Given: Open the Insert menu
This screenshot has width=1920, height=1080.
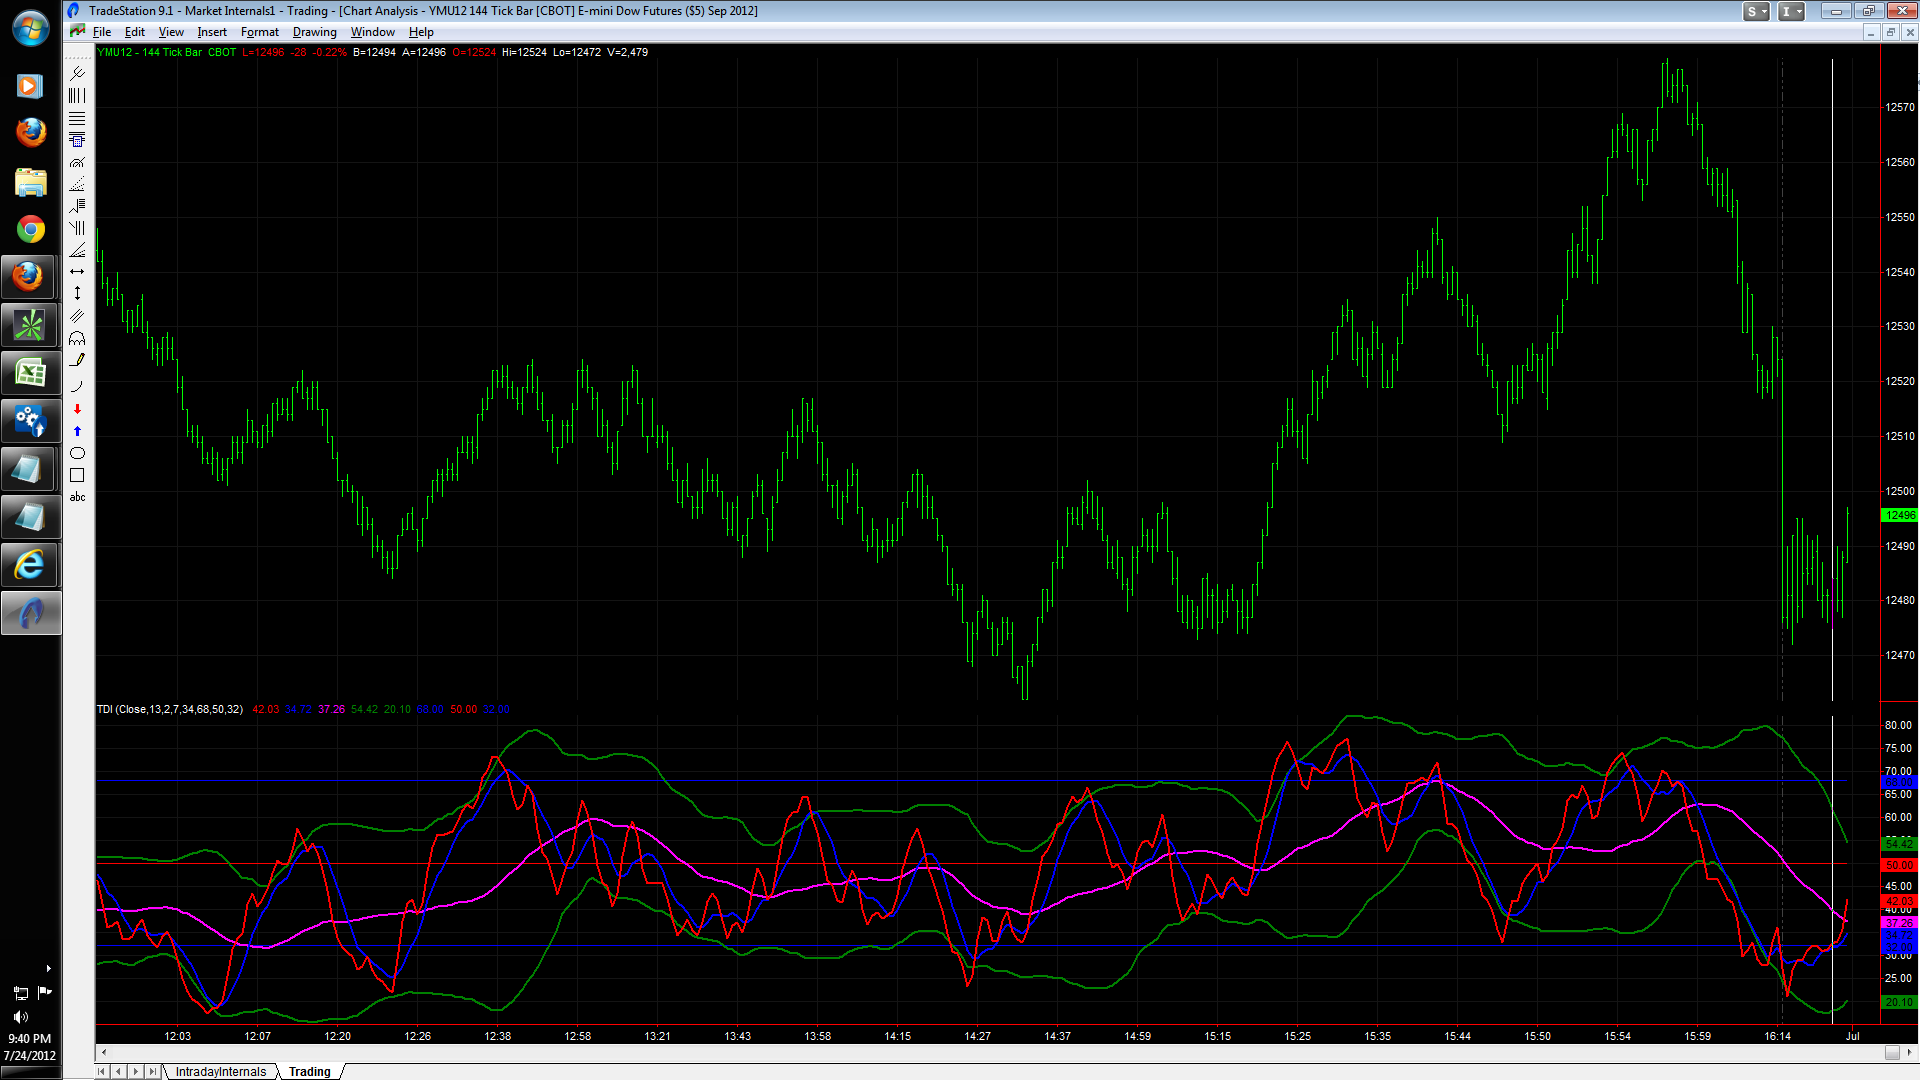Looking at the screenshot, I should (x=212, y=32).
